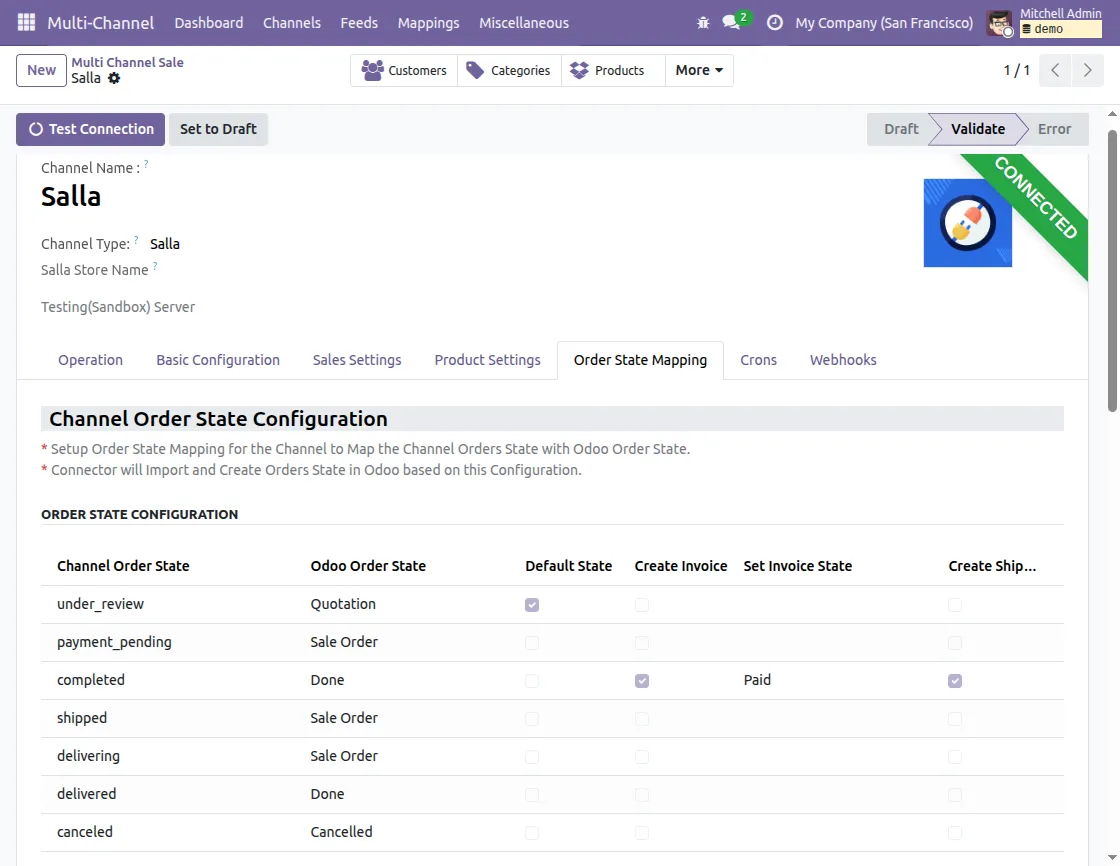Screen dimensions: 1120x866
Task: Open the activities clock icon
Action: tap(775, 22)
